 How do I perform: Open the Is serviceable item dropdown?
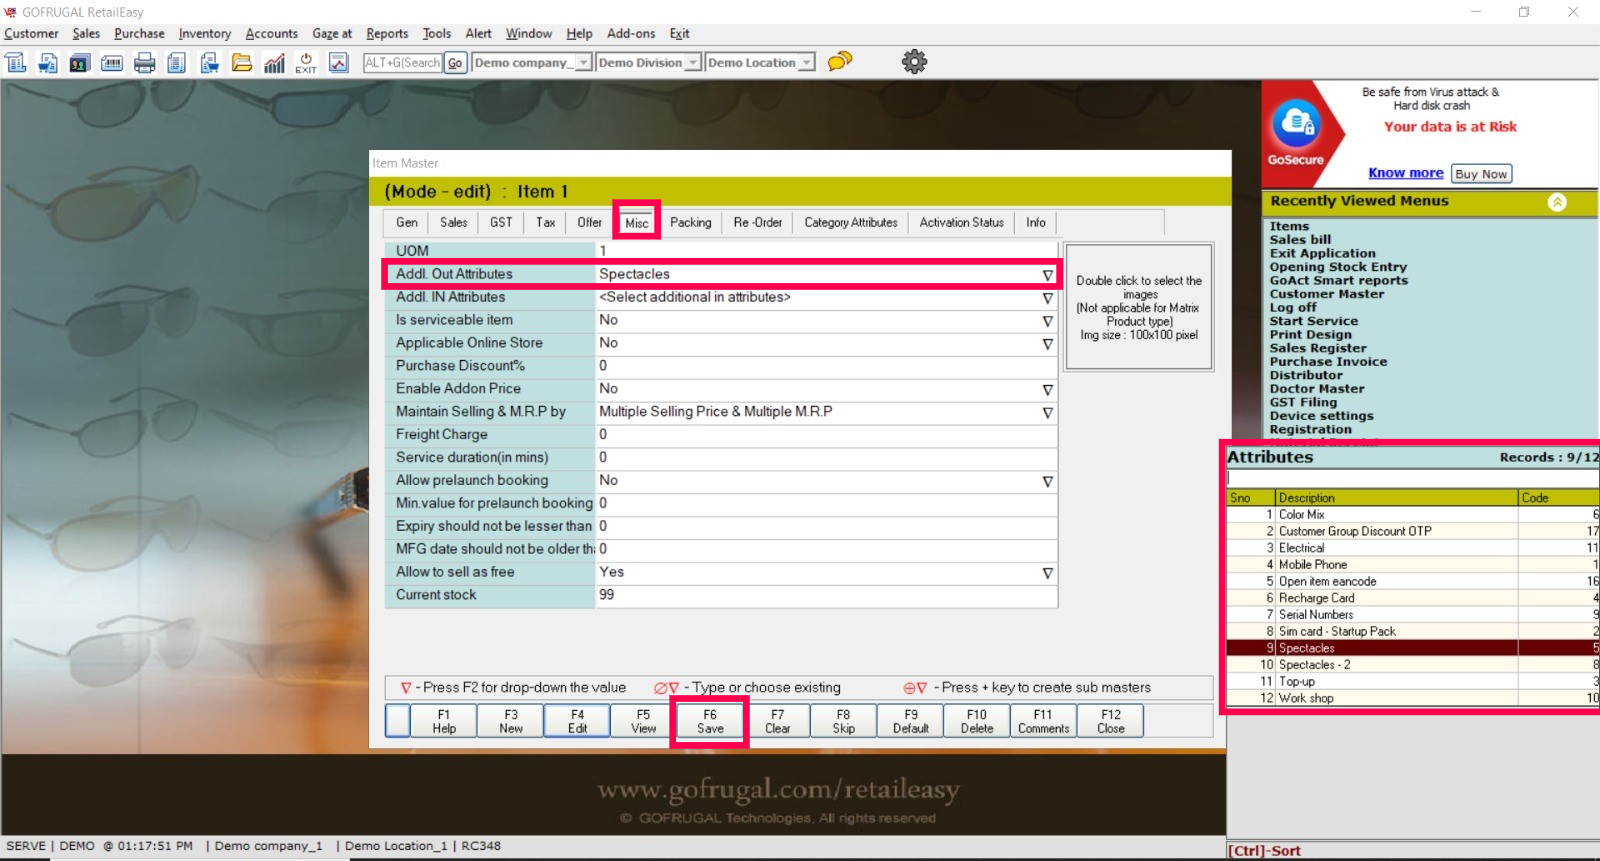tap(1047, 321)
